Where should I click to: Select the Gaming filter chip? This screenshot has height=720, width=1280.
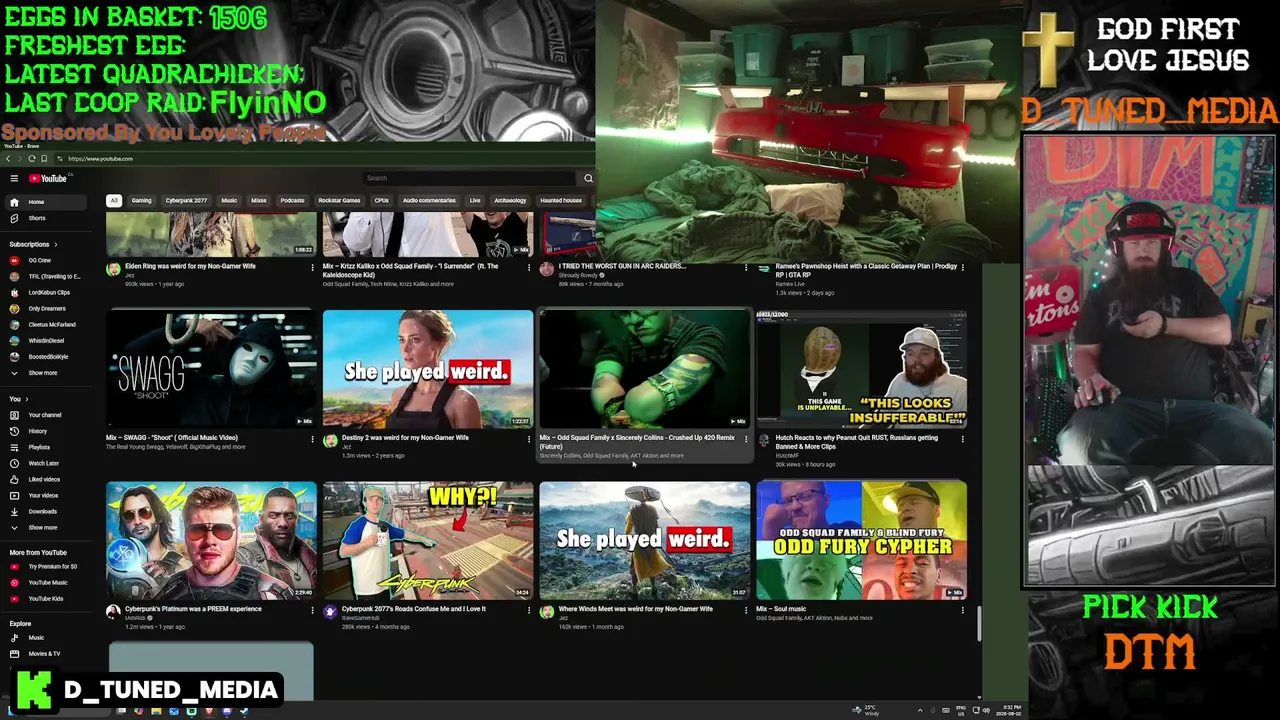tap(141, 200)
